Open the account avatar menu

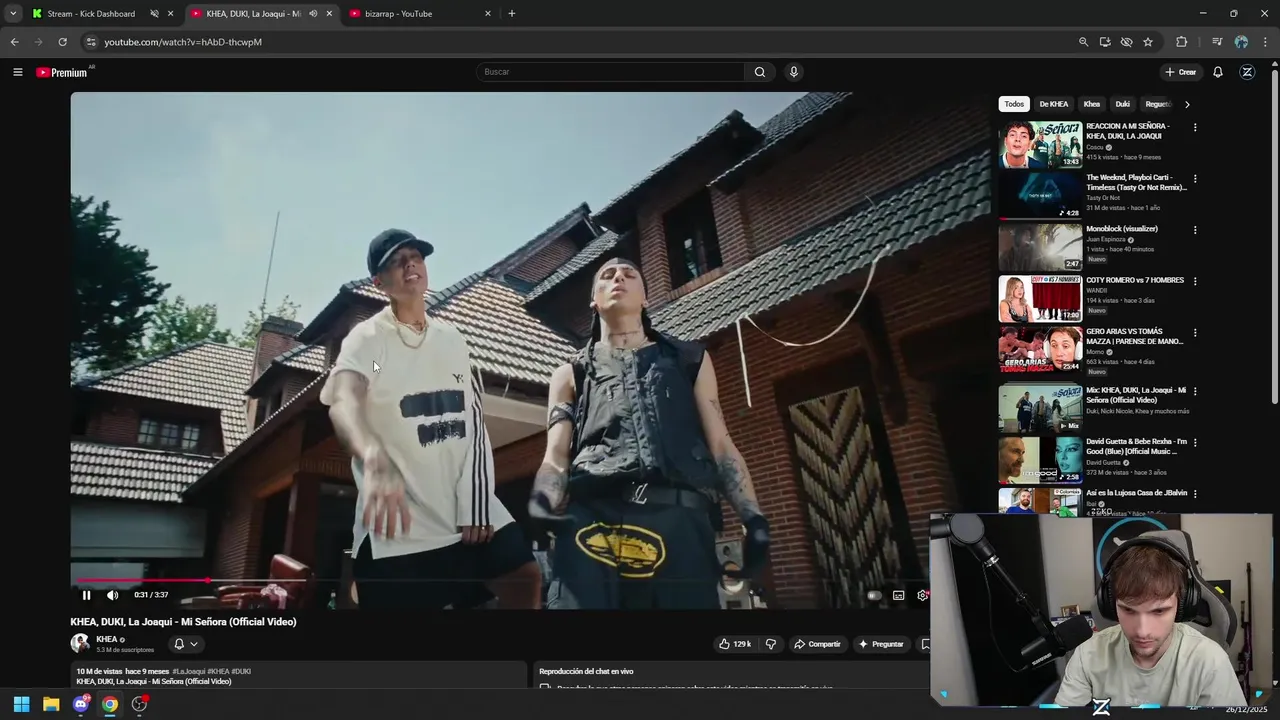[x=1247, y=72]
